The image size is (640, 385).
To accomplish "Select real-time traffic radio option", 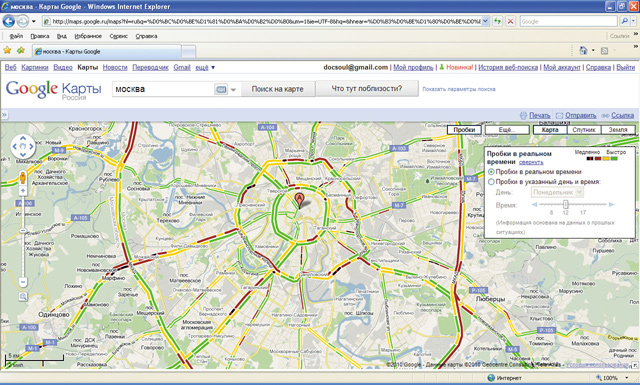I will pos(491,172).
